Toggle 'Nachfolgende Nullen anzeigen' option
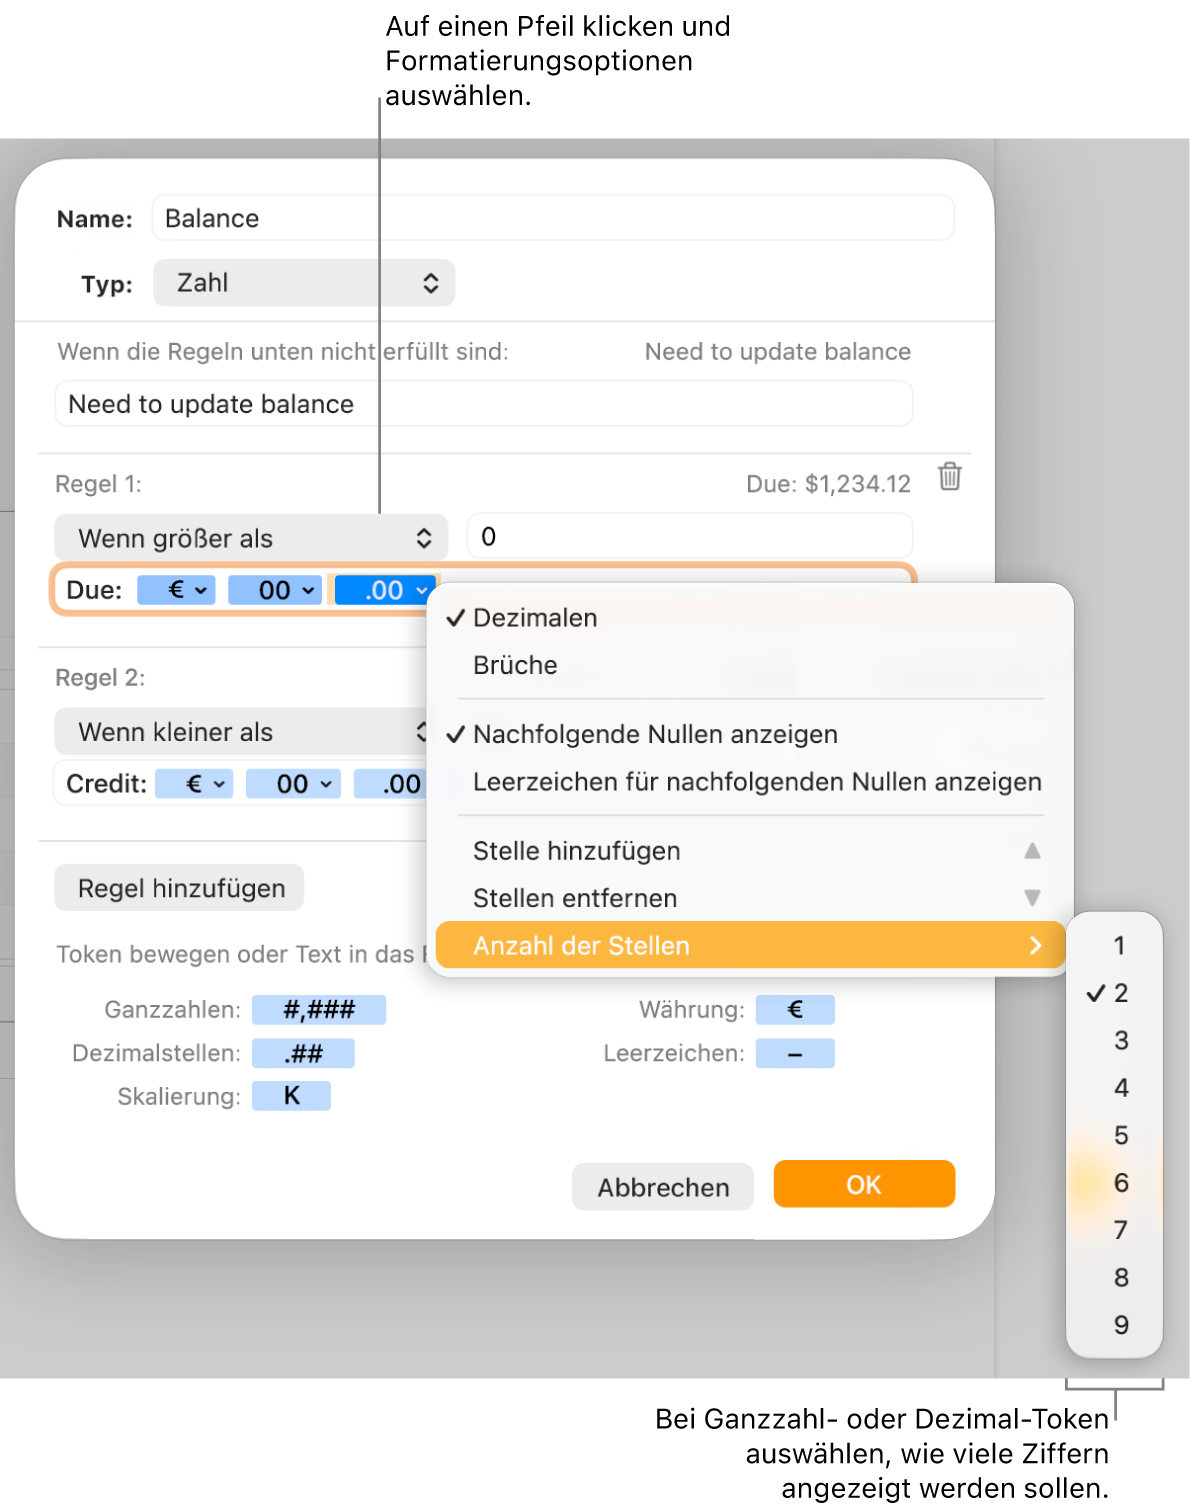 (750, 734)
